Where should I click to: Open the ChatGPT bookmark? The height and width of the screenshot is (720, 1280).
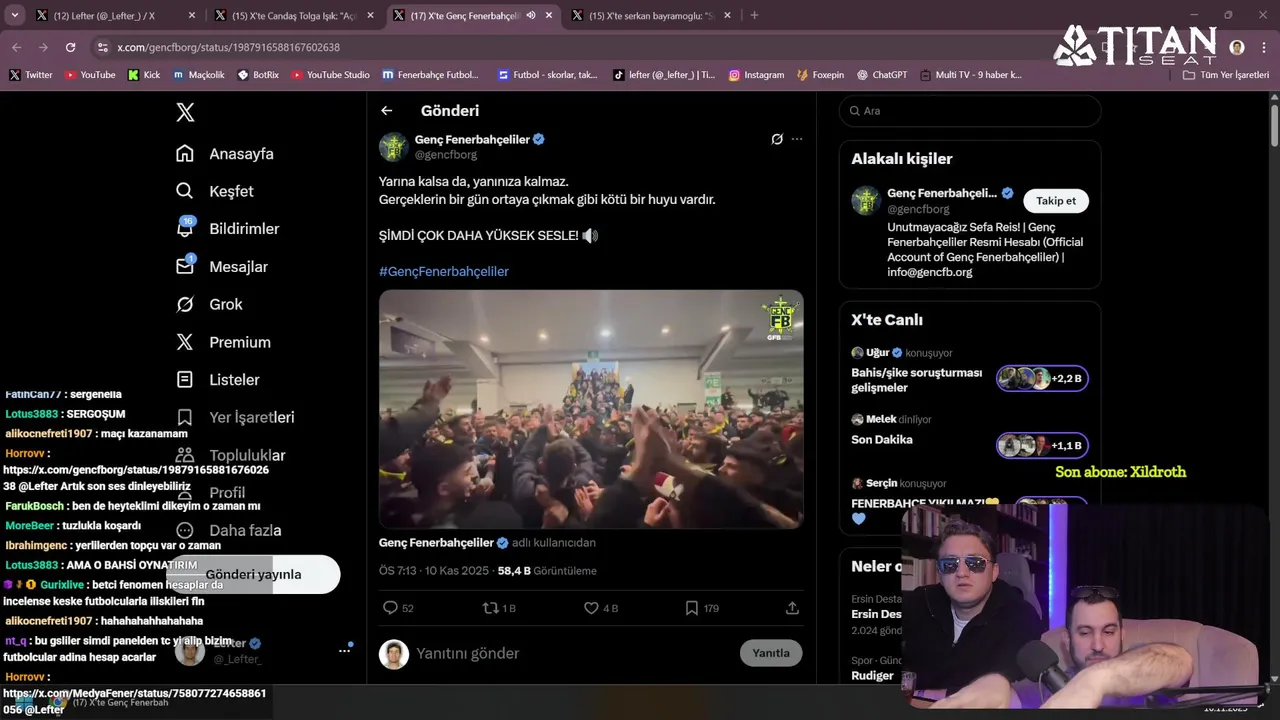[881, 75]
